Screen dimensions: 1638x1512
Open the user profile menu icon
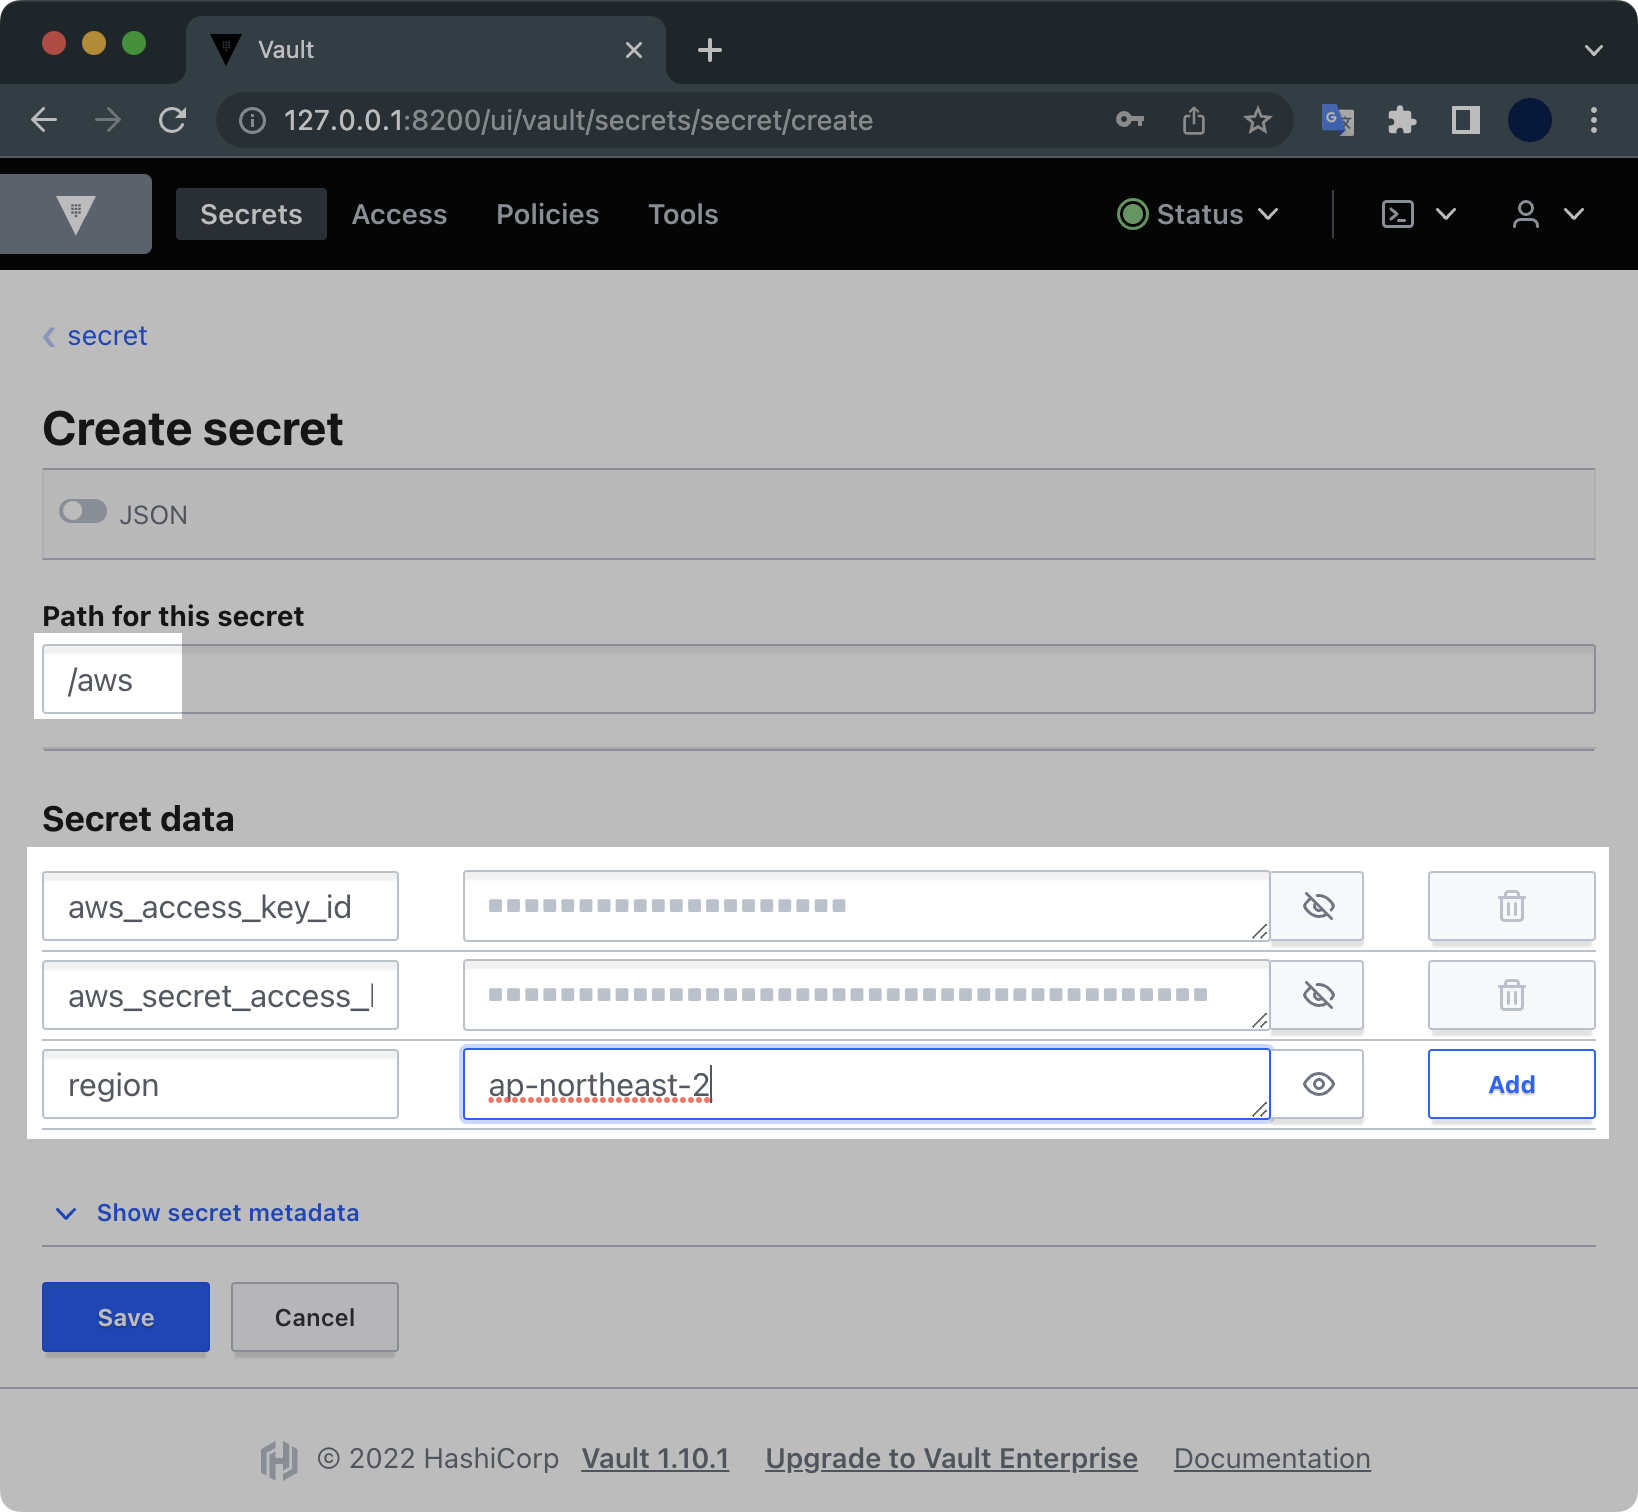(x=1526, y=214)
